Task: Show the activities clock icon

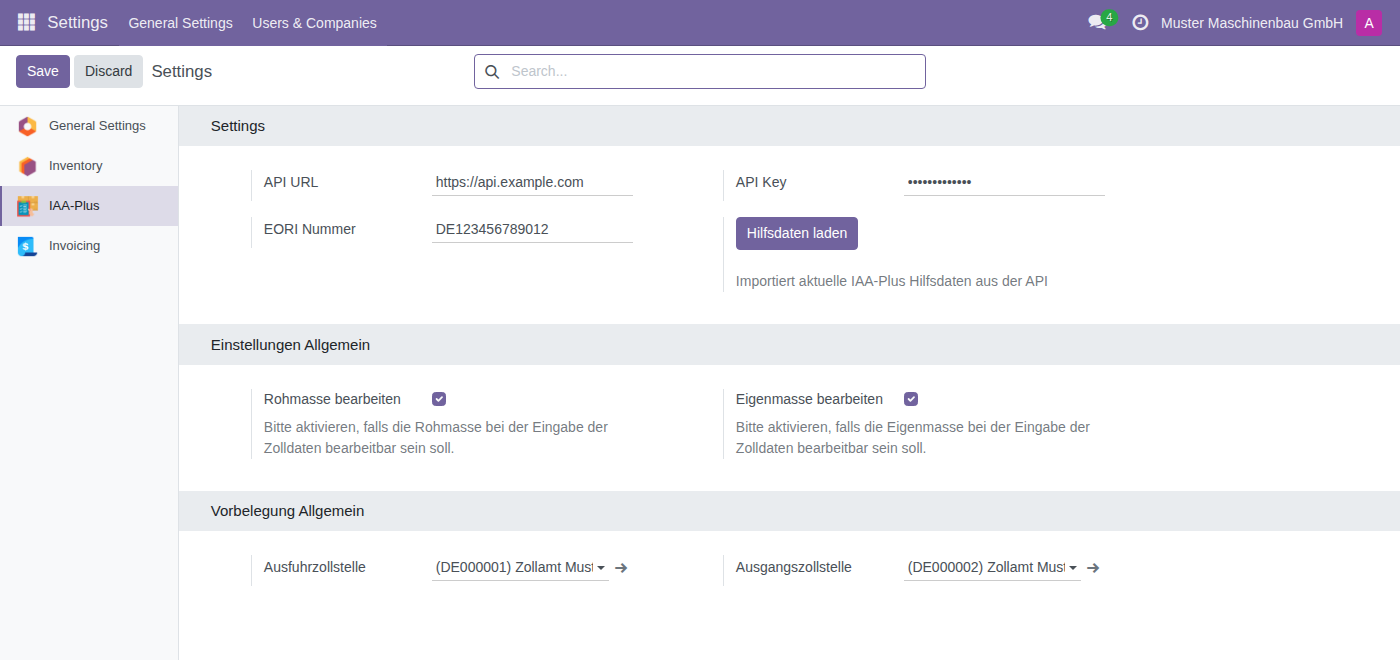Action: [1140, 22]
